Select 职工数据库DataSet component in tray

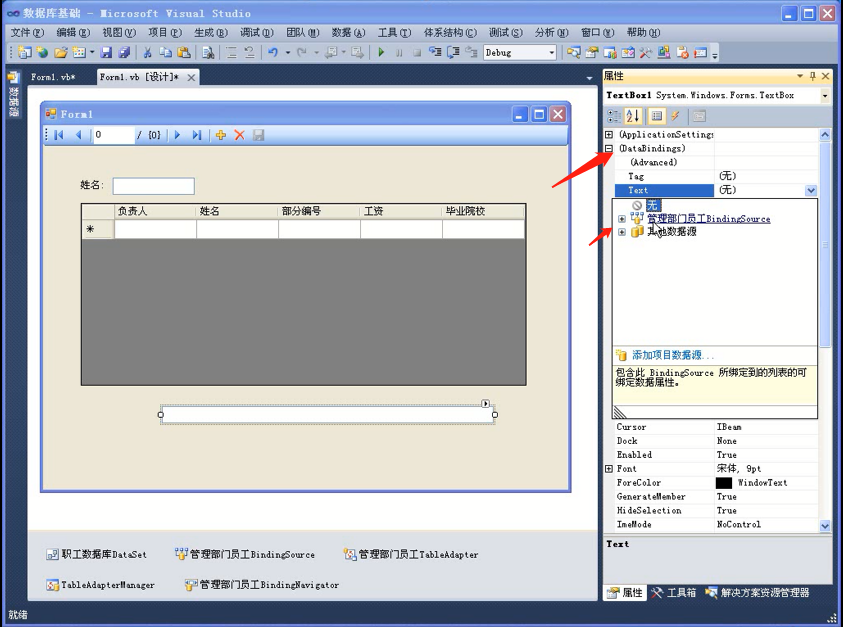96,554
